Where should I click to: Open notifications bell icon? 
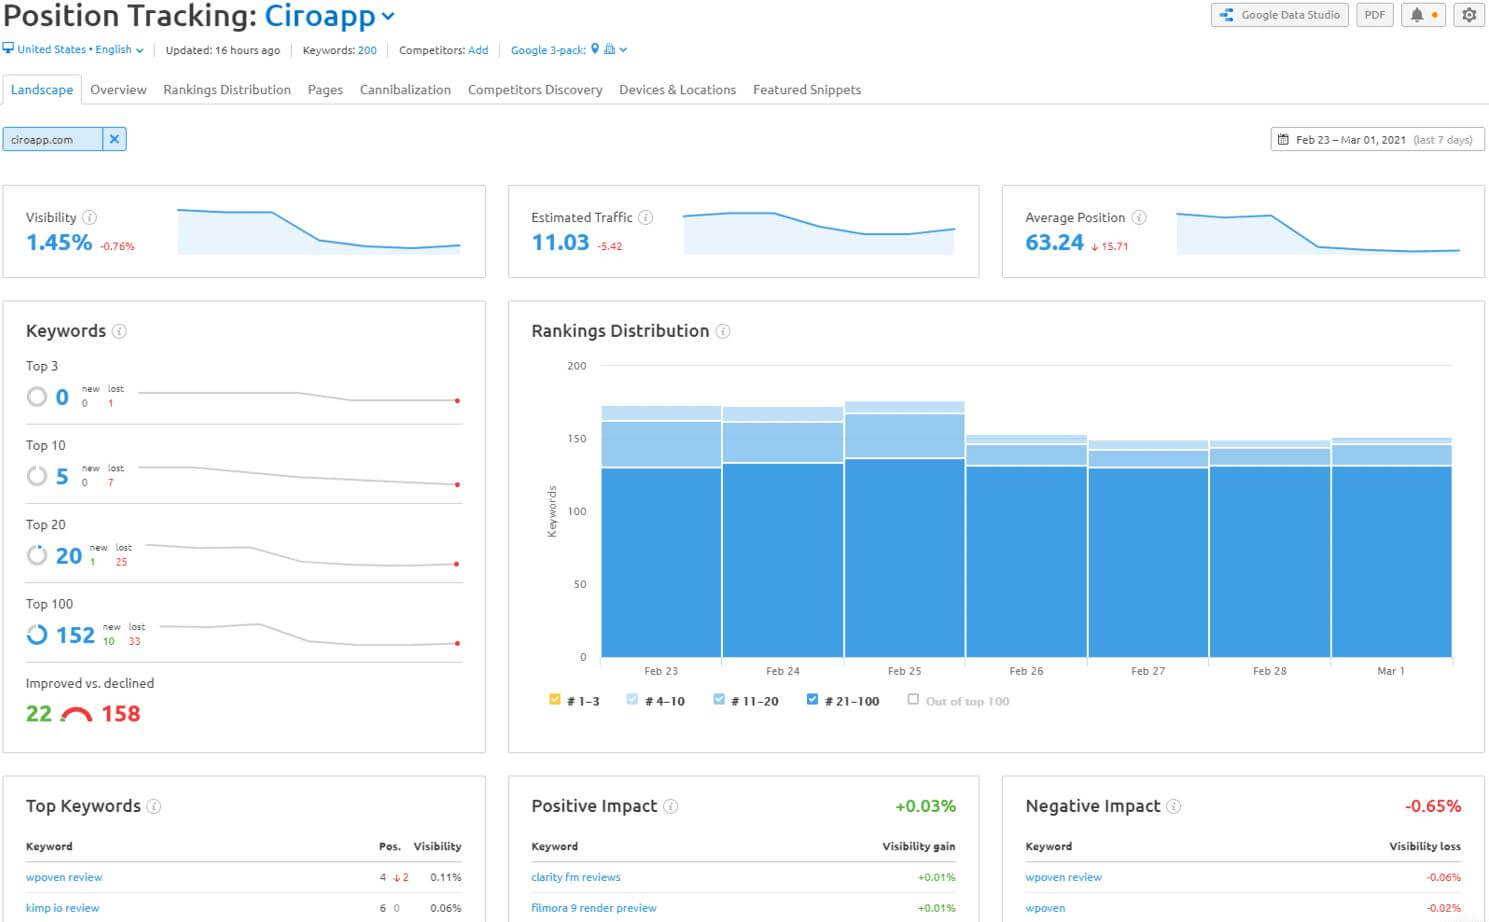(1423, 15)
